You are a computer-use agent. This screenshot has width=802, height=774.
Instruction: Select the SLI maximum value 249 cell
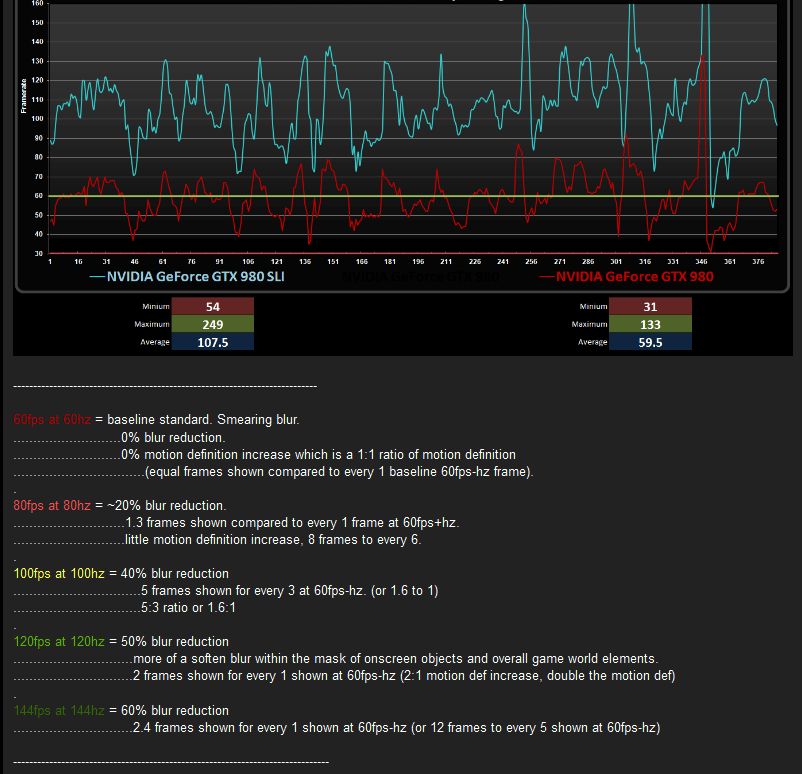pos(212,324)
